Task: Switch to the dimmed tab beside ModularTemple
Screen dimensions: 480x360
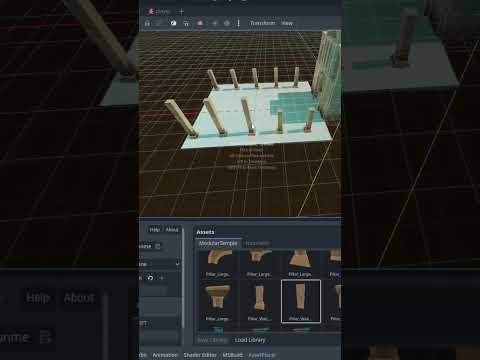Action: click(x=257, y=243)
